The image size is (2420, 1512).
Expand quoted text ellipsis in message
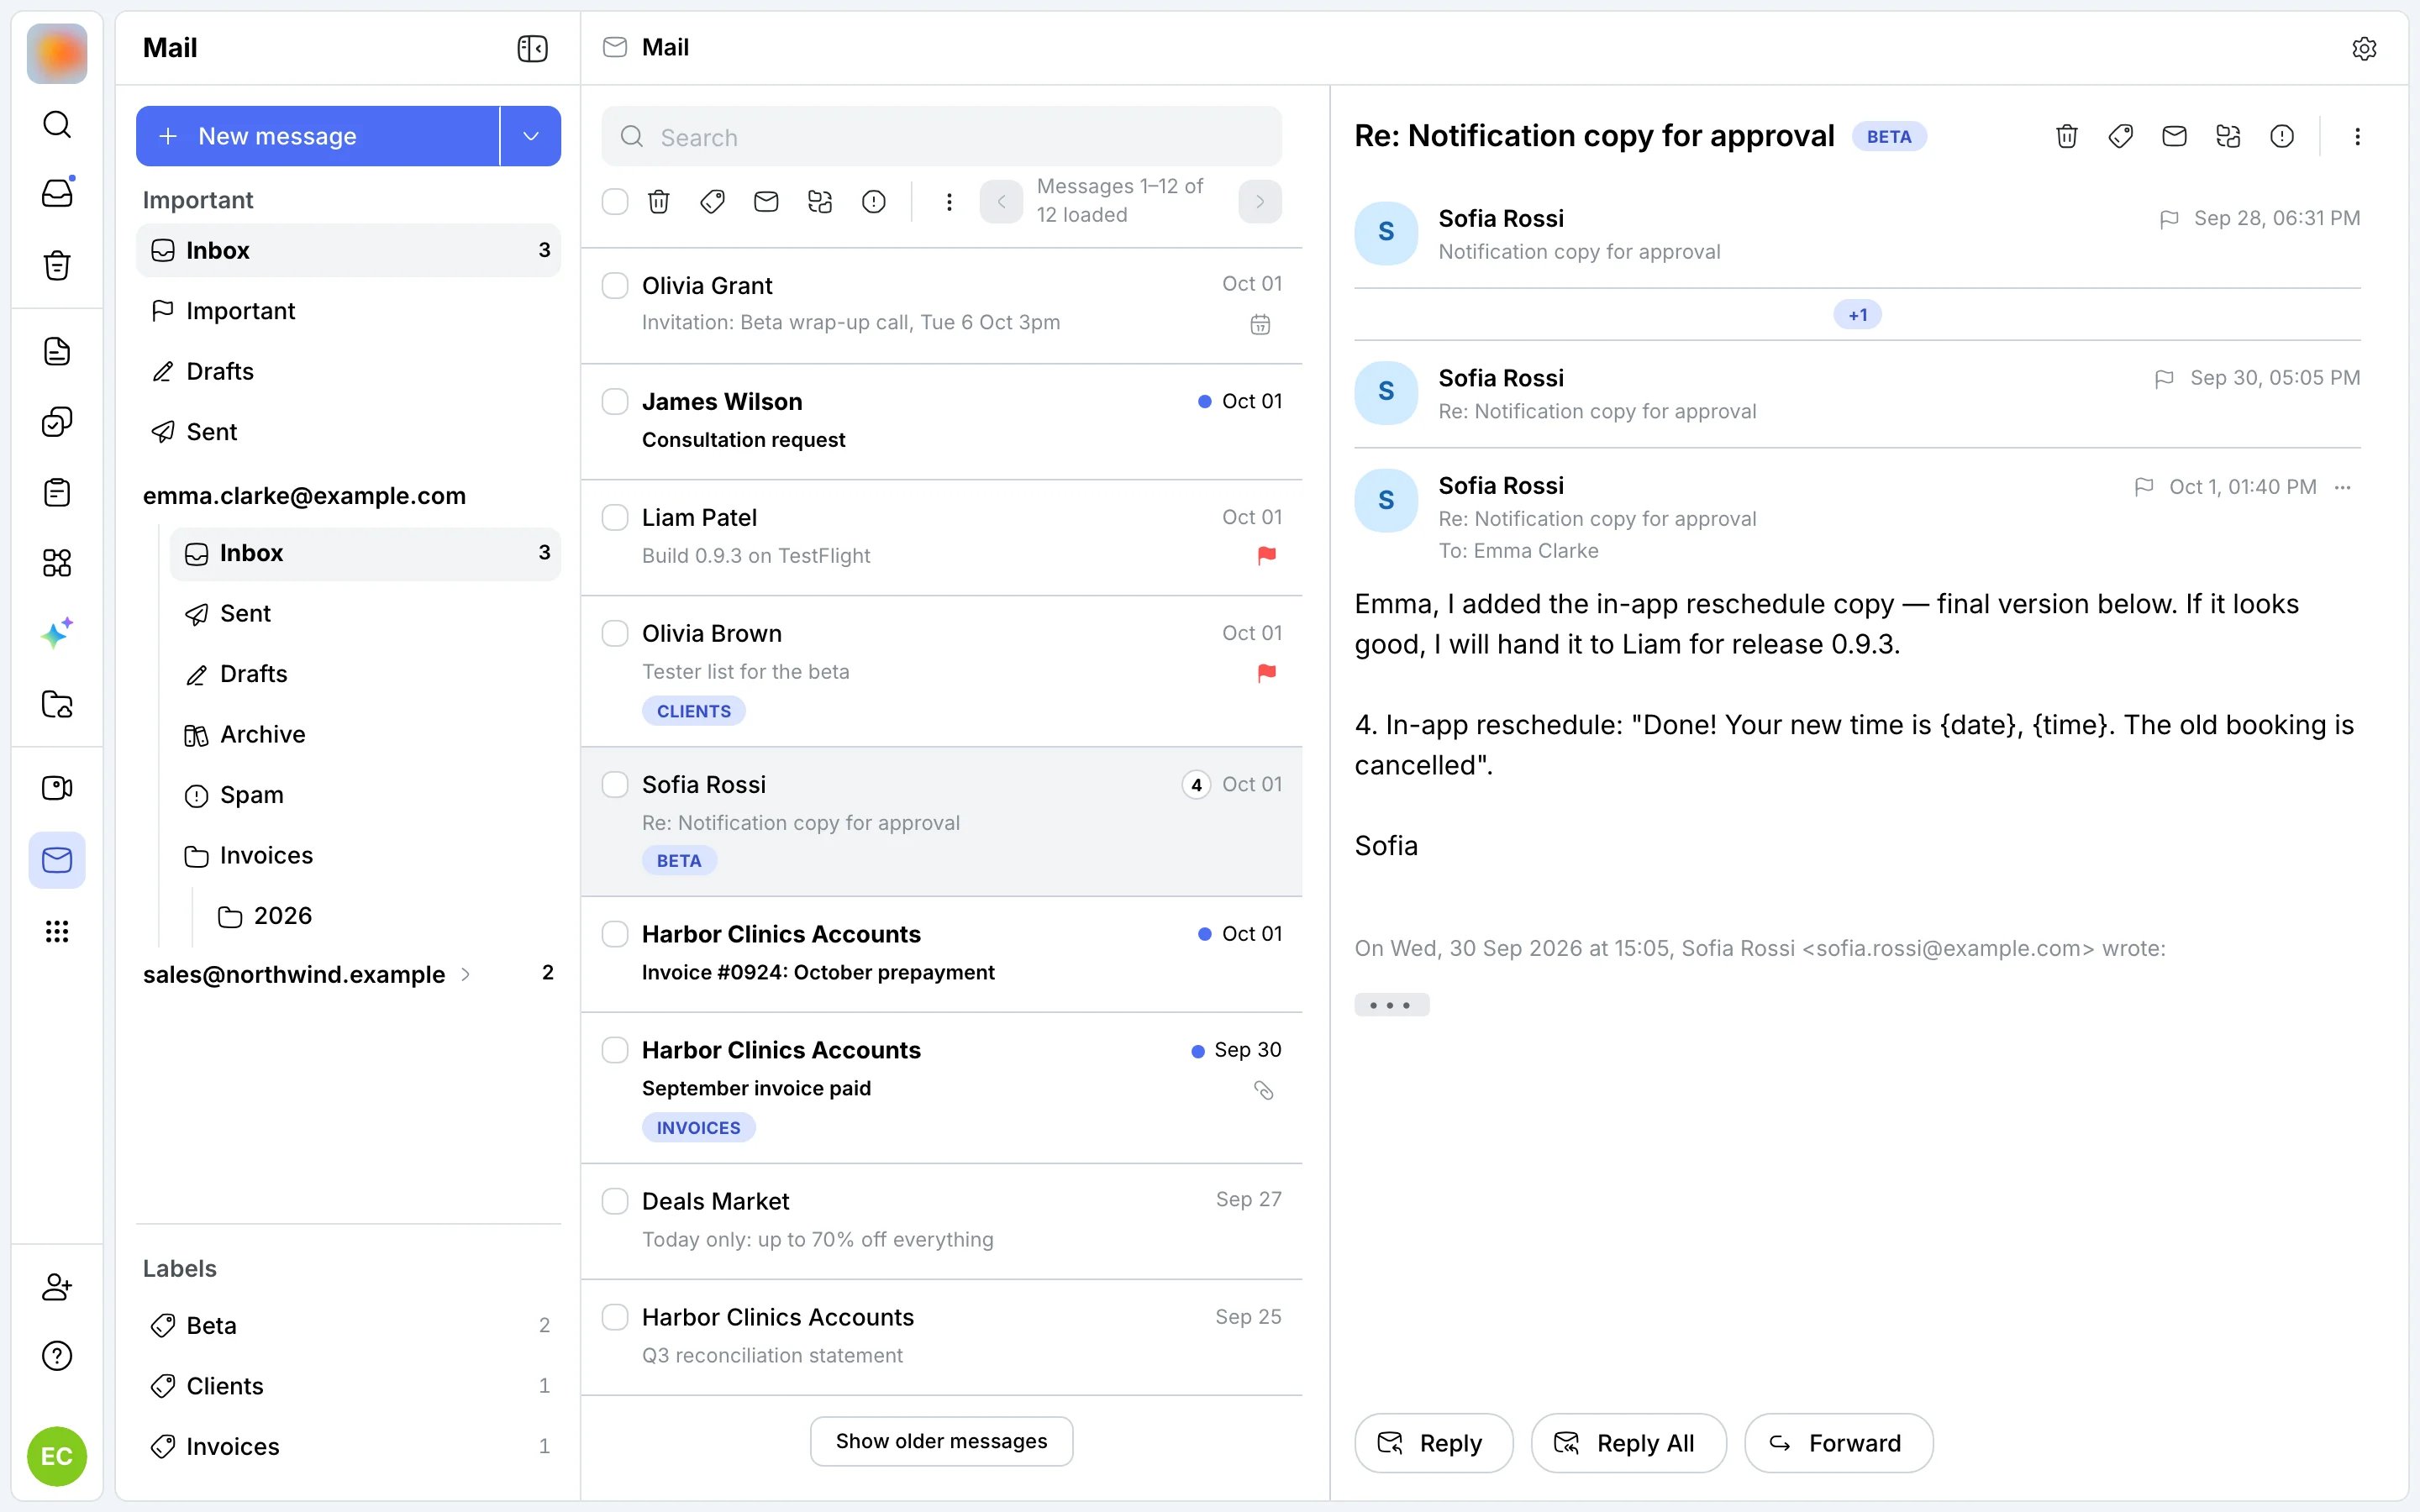(x=1391, y=1005)
